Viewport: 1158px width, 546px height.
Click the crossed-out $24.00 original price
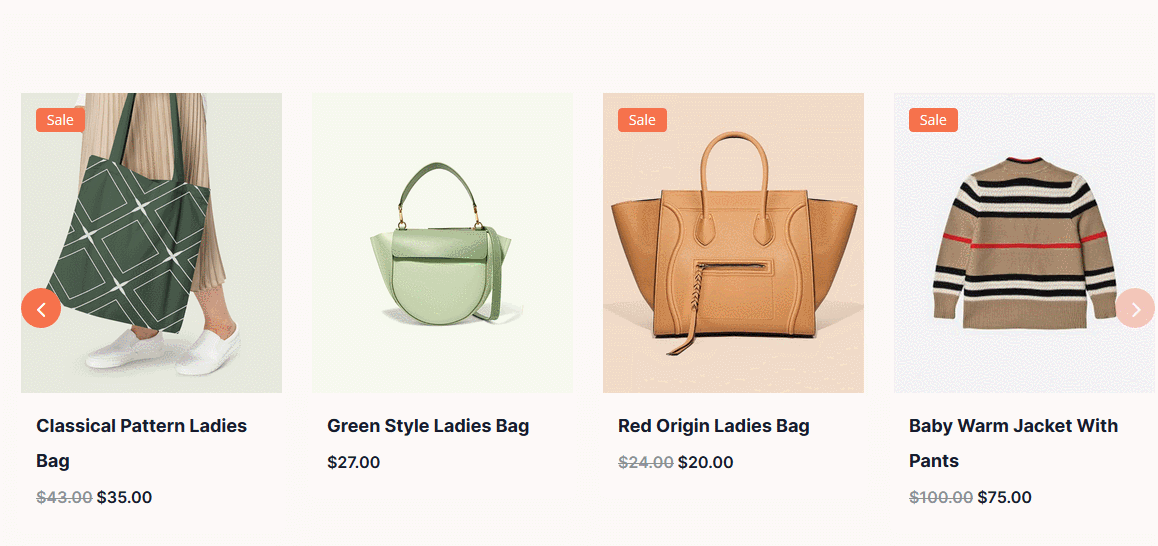pyautogui.click(x=645, y=463)
